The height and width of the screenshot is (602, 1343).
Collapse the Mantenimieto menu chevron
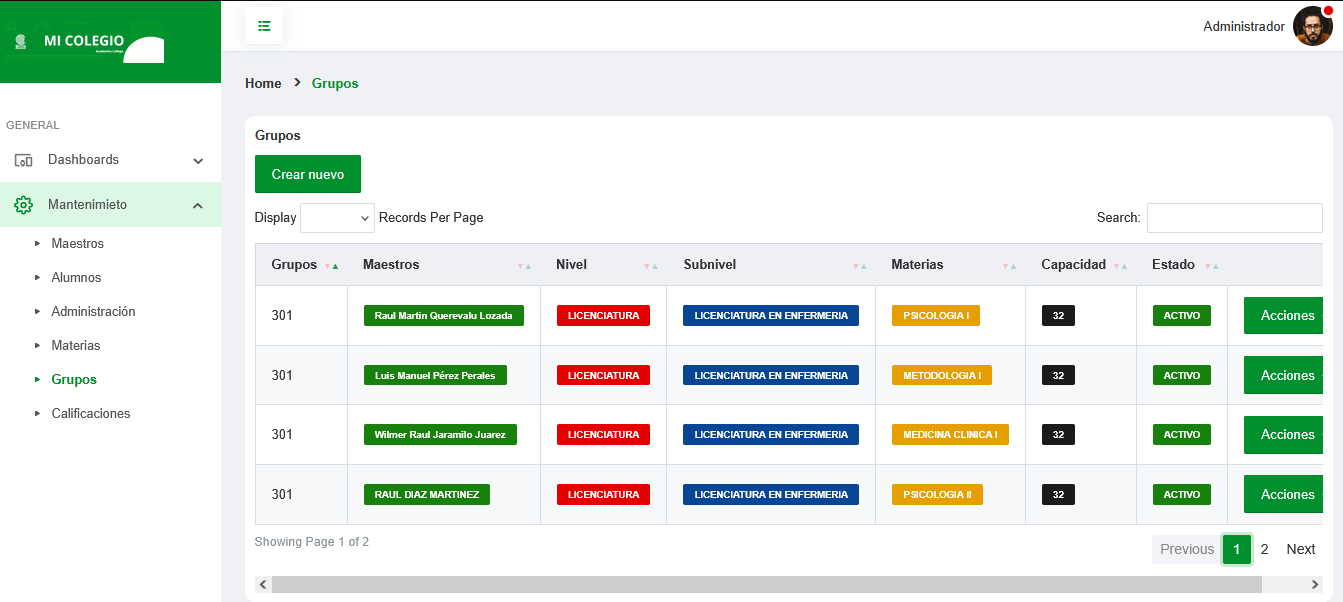[198, 206]
